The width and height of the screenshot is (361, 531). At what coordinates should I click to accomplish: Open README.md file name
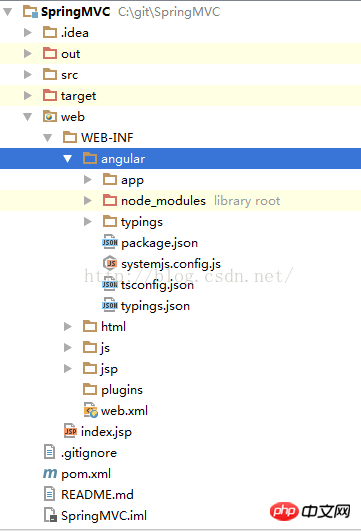[x=97, y=495]
